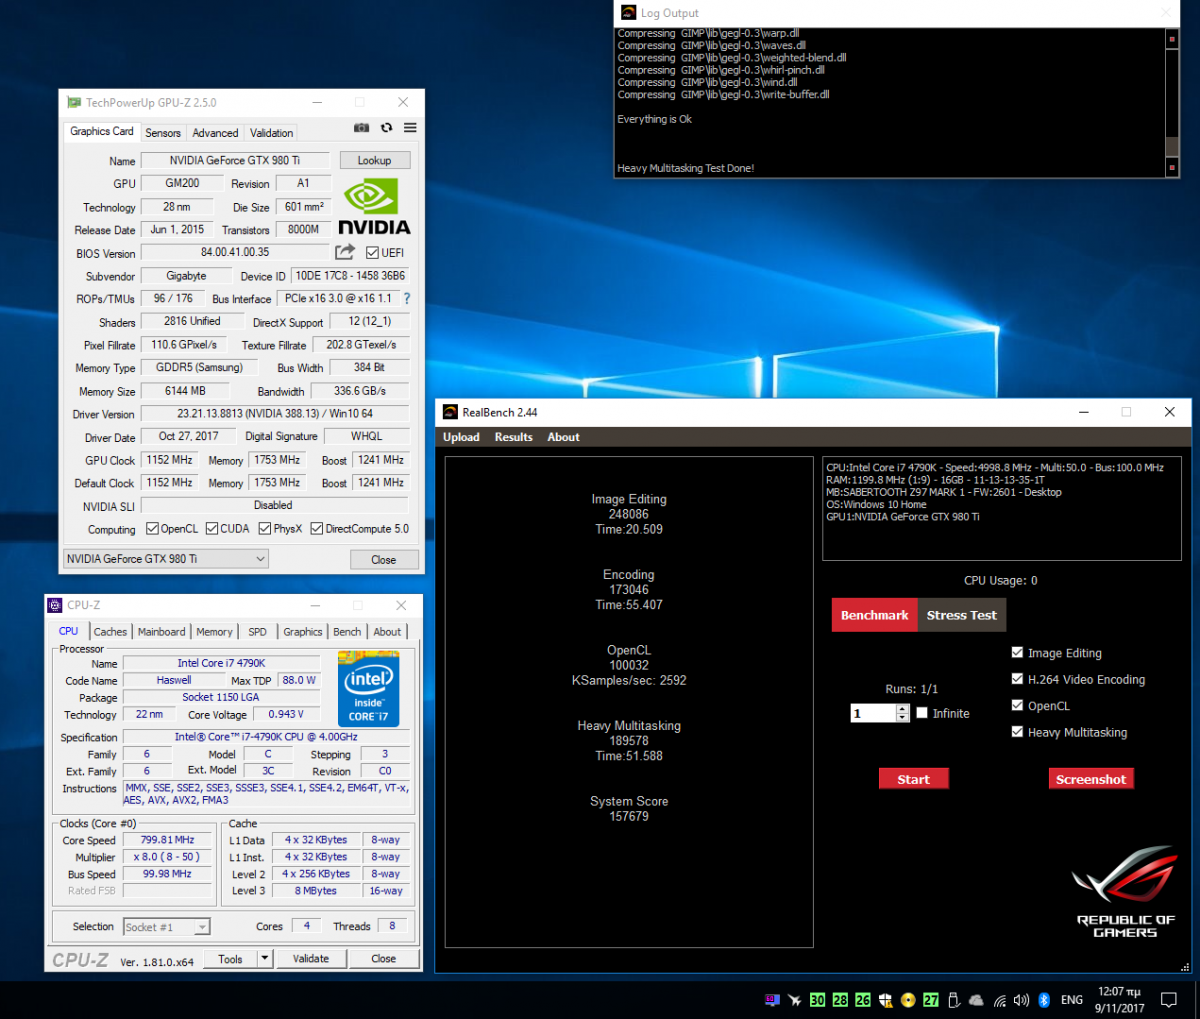Enable the Infinite runs checkbox
The height and width of the screenshot is (1019, 1200).
922,712
